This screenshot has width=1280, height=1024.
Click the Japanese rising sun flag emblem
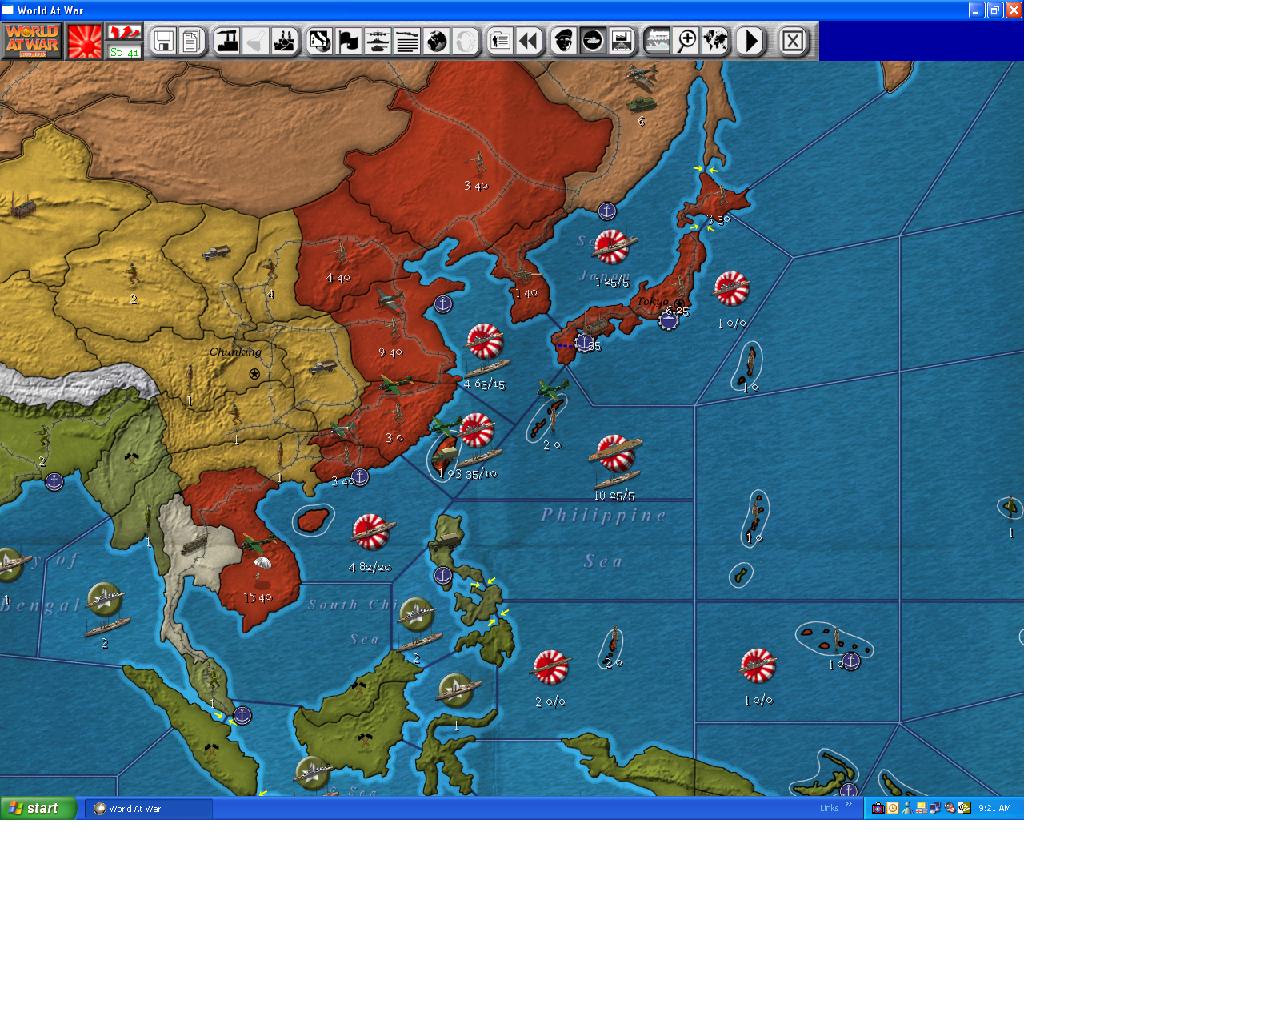pos(85,41)
